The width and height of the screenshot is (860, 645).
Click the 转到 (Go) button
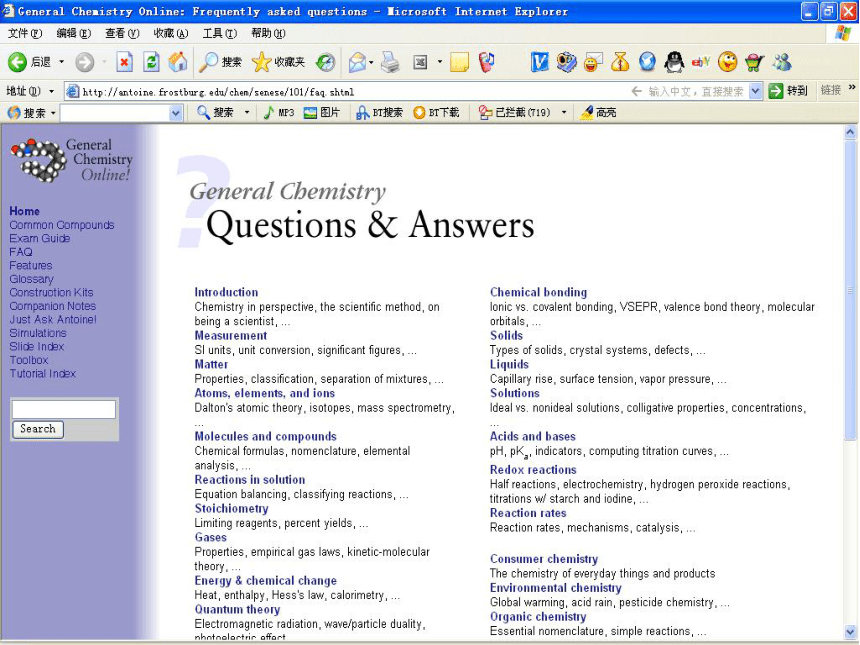pos(788,91)
